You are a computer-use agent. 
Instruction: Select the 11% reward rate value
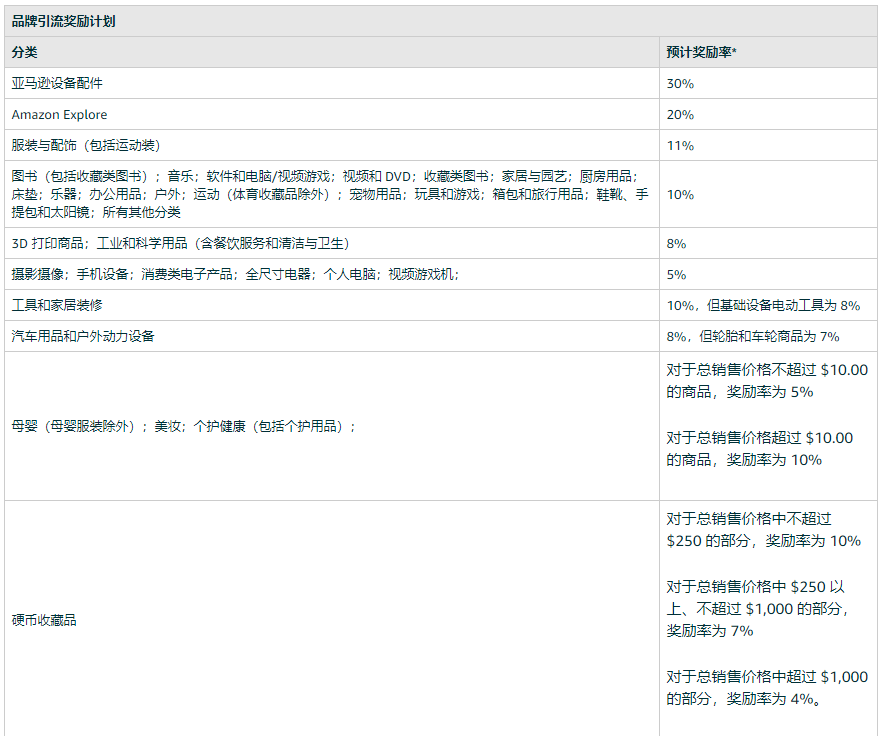(680, 146)
